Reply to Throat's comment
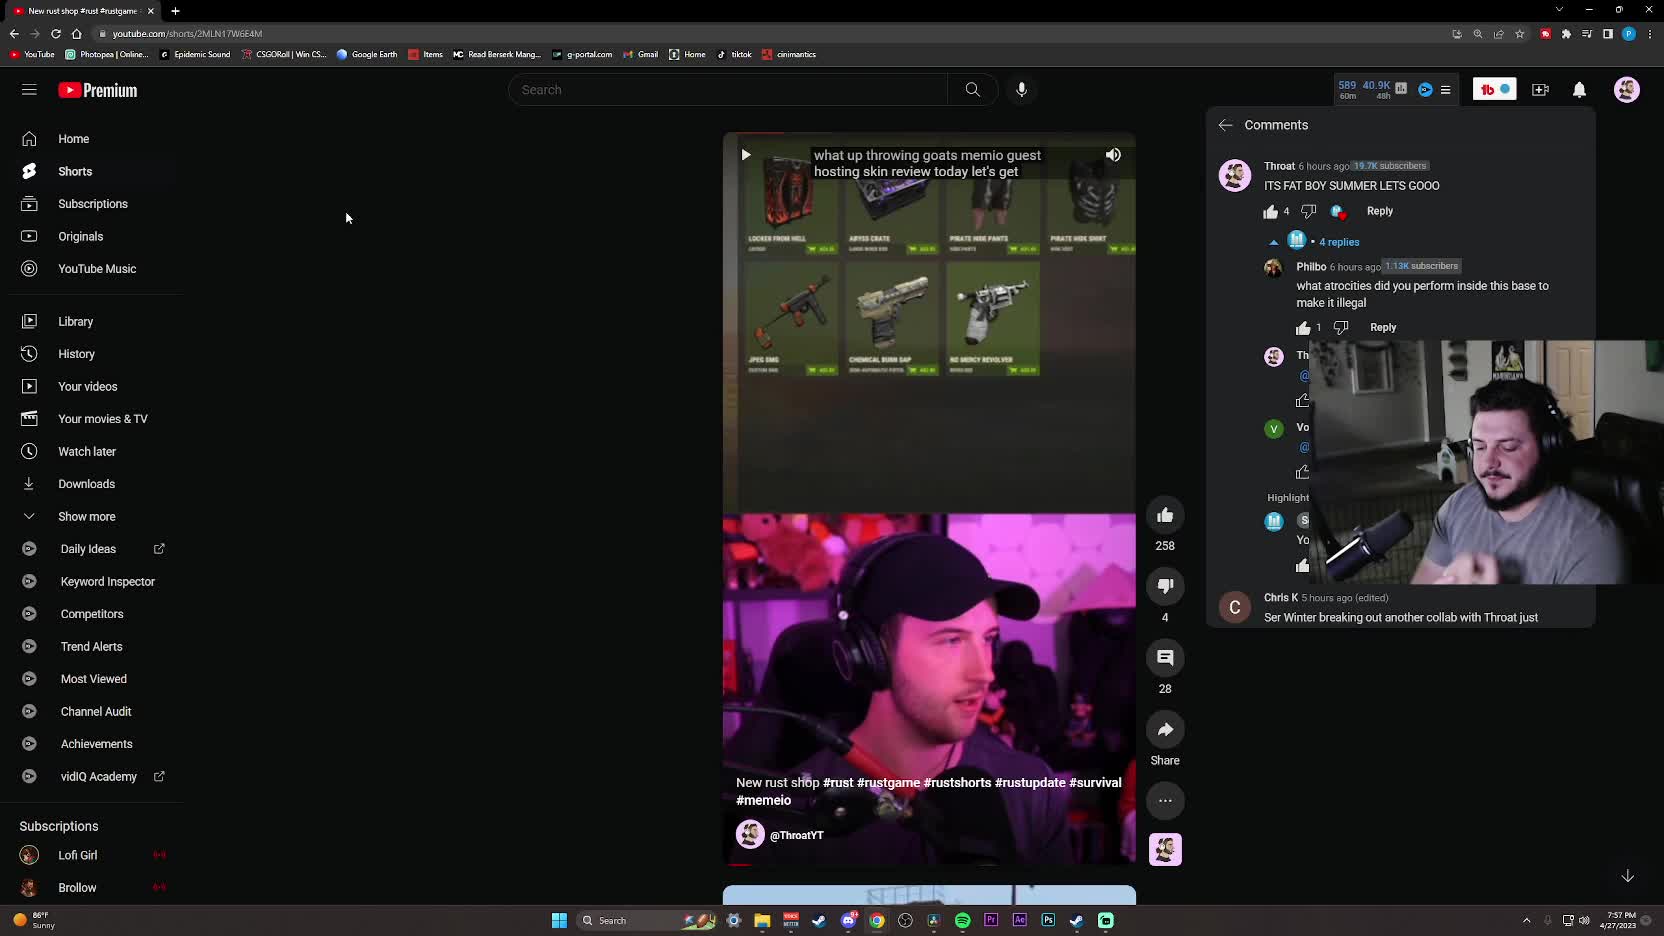The height and width of the screenshot is (936, 1664). point(1380,211)
